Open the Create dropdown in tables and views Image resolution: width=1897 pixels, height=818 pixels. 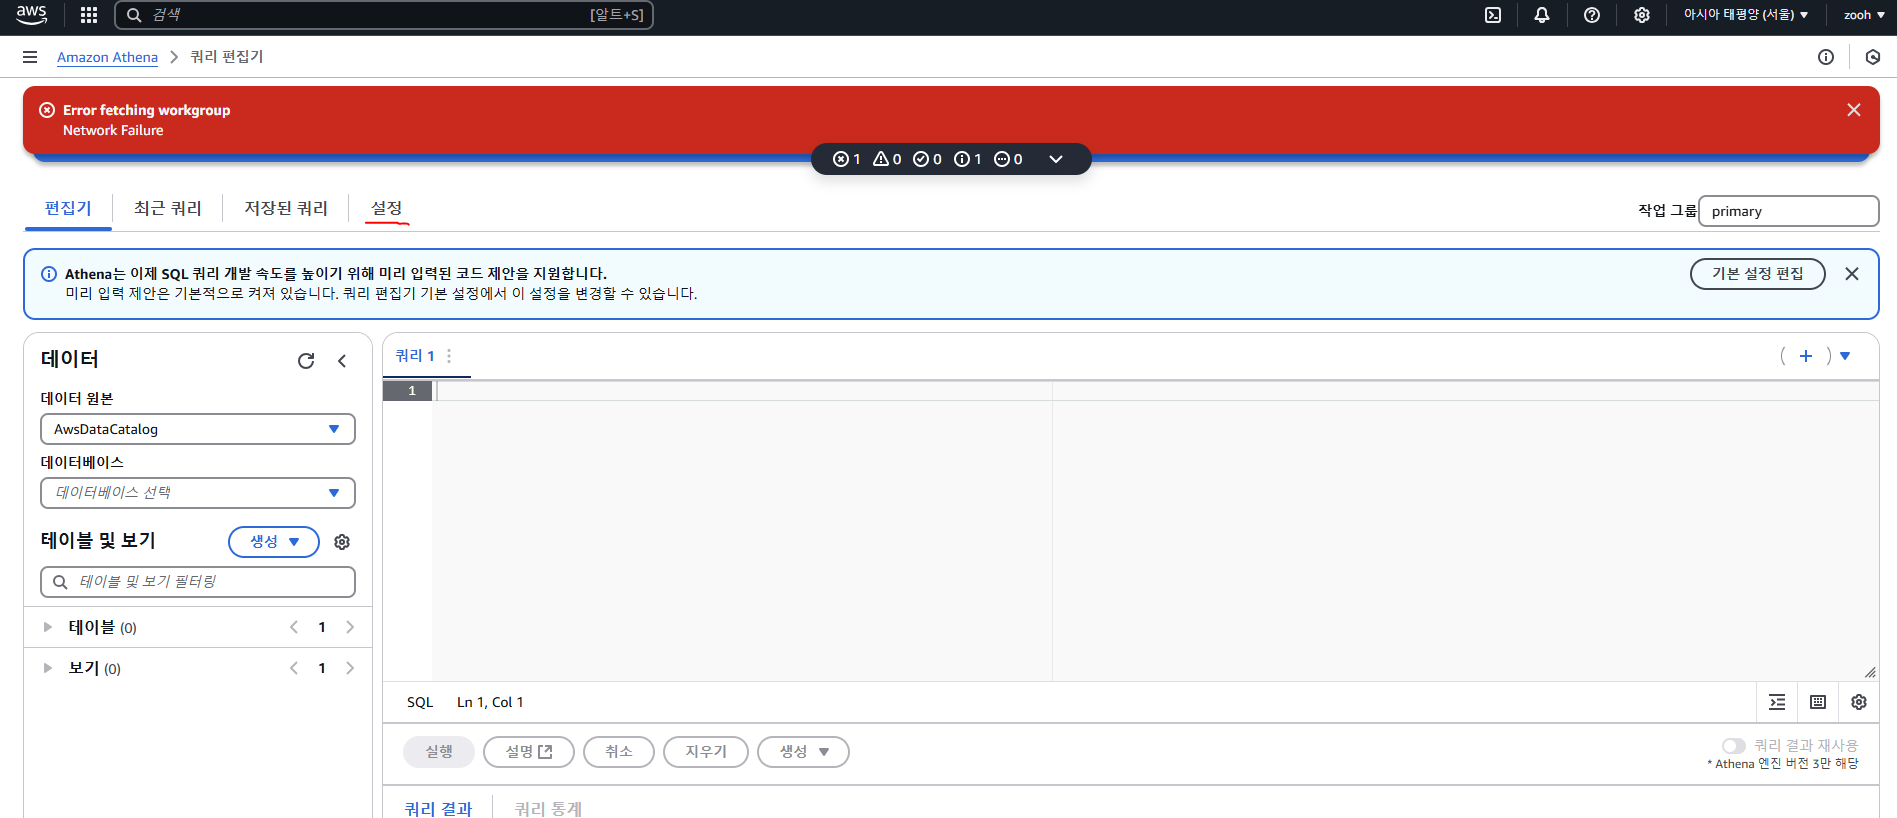[x=274, y=542]
